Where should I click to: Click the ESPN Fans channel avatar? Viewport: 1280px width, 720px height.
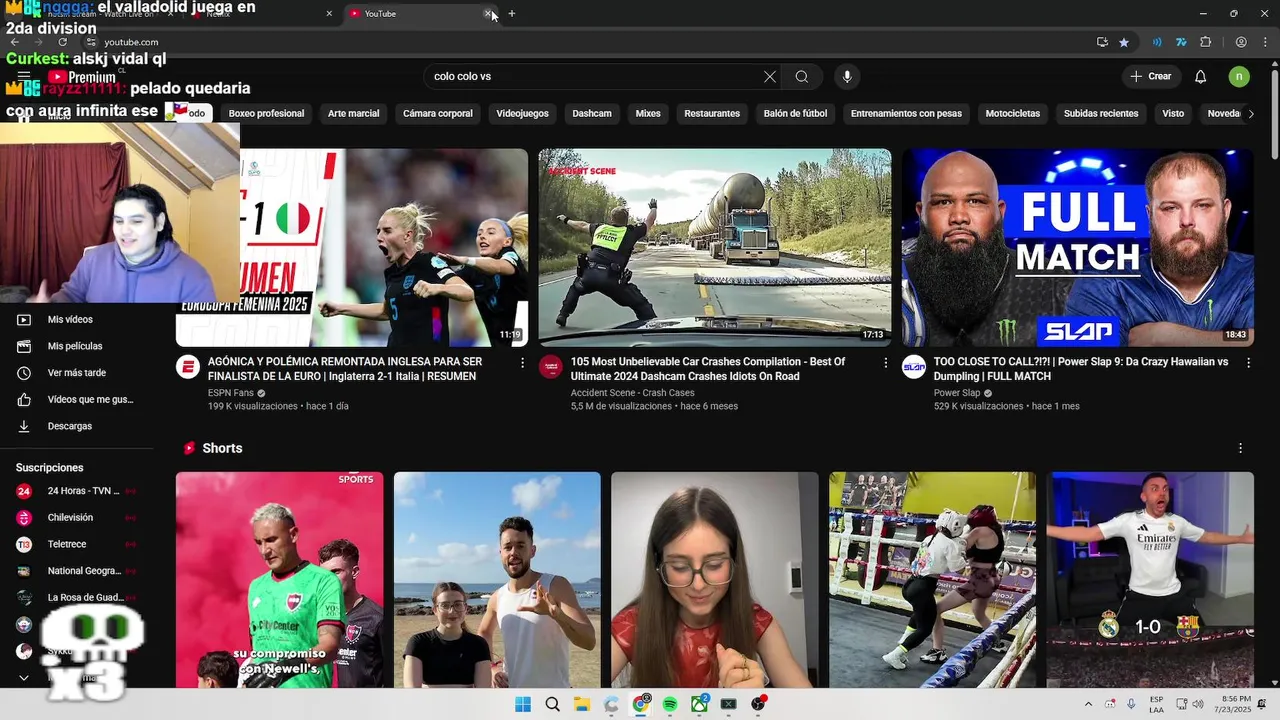[188, 367]
